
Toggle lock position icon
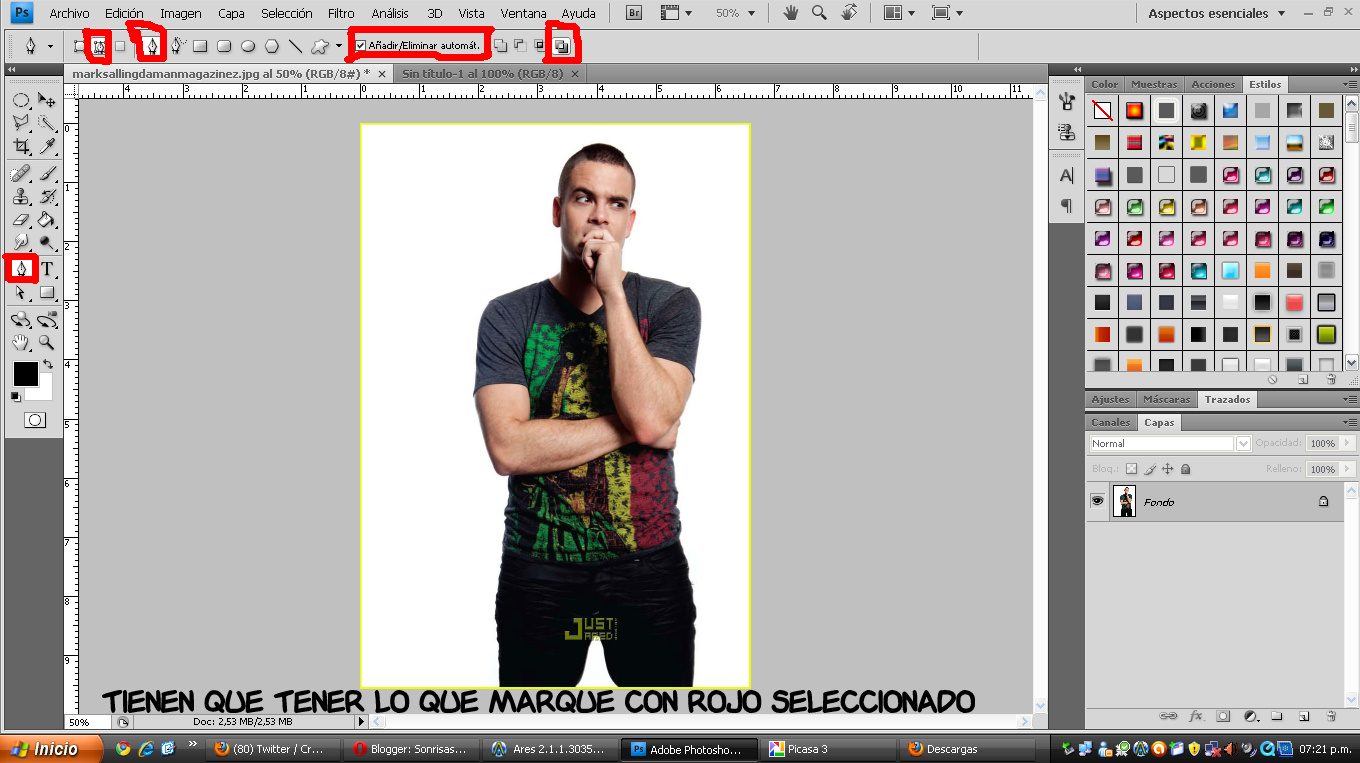click(x=1167, y=468)
